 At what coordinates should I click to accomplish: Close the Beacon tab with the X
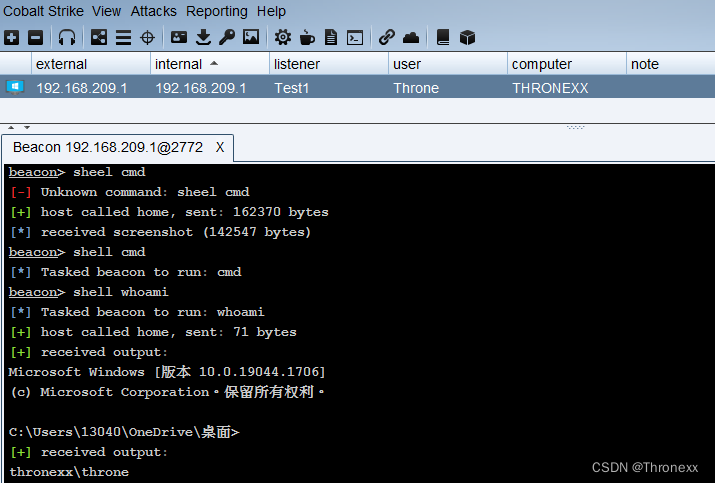[220, 147]
